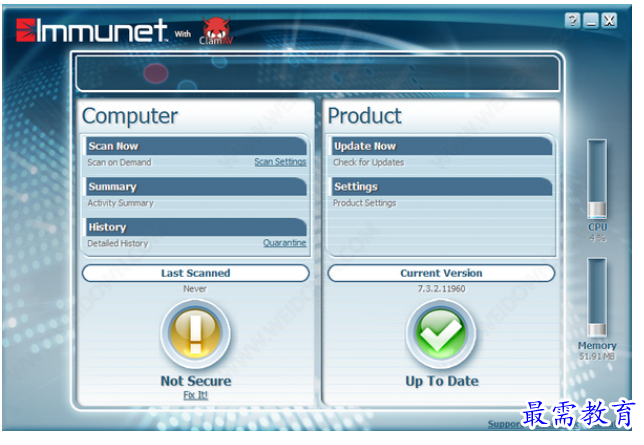Open the Quarantine link
Screen dimensions: 644x445
285,243
